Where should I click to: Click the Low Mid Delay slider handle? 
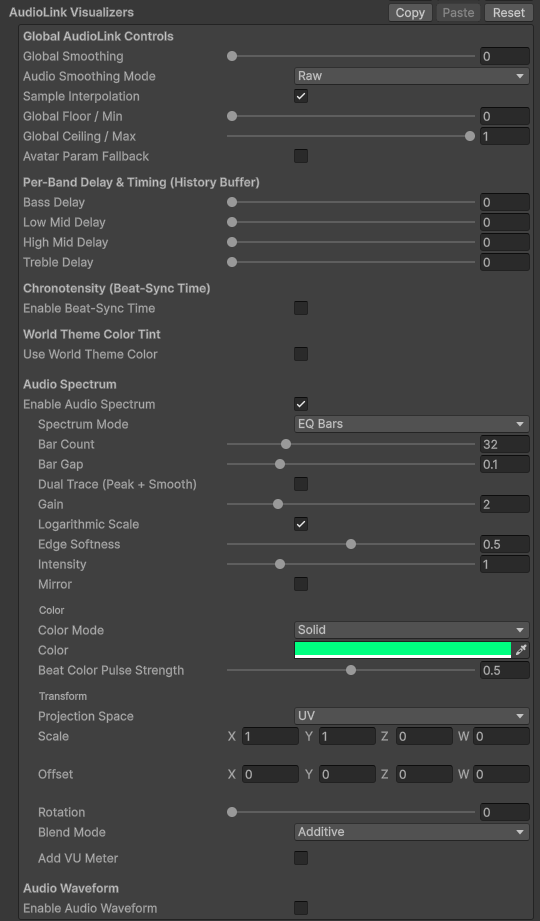(232, 222)
